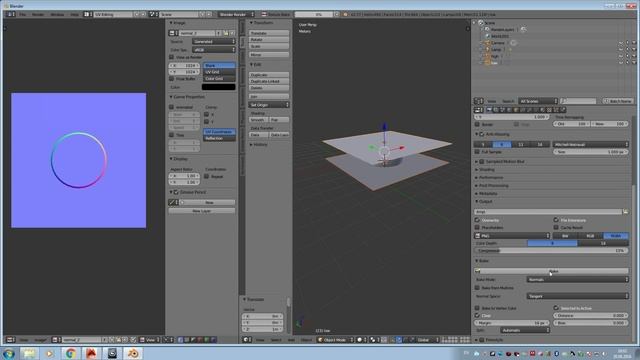This screenshot has height=360, width=640.
Task: Open the file format PNG dropdown
Action: click(x=512, y=236)
